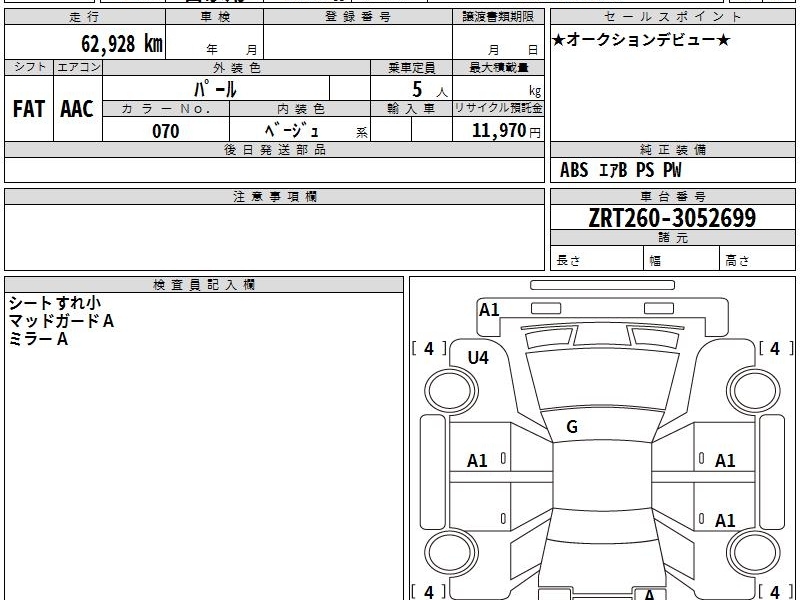Click the U4 dent mark on diagram
The image size is (800, 600).
[478, 358]
